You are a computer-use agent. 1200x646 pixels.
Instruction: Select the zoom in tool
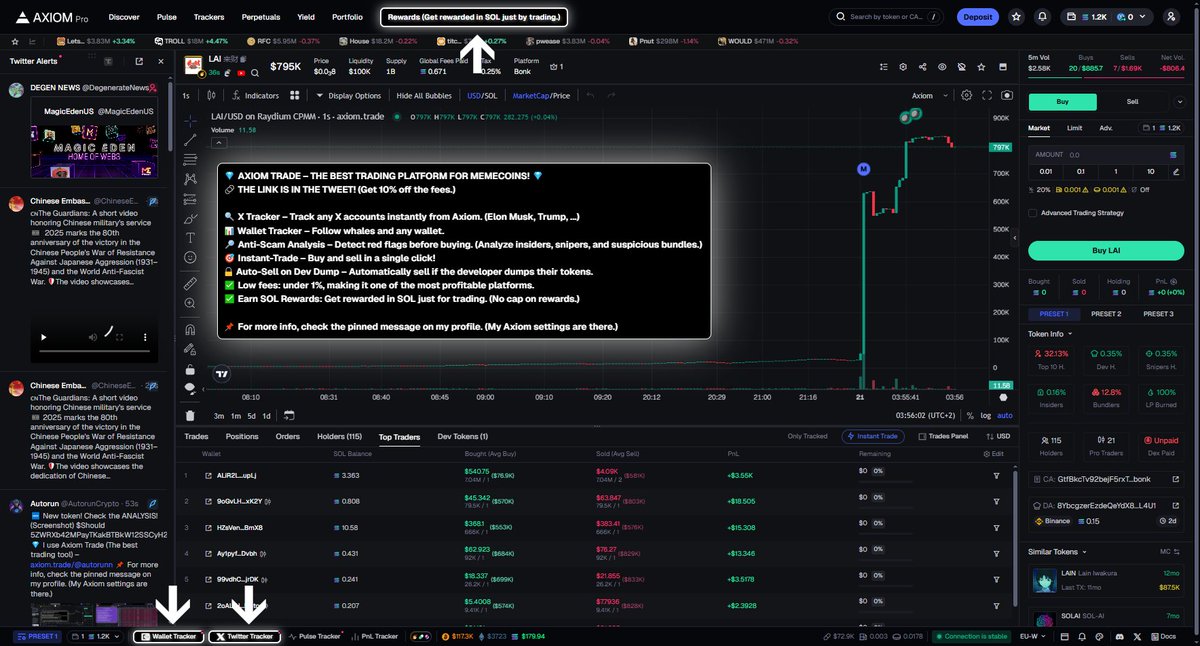190,304
